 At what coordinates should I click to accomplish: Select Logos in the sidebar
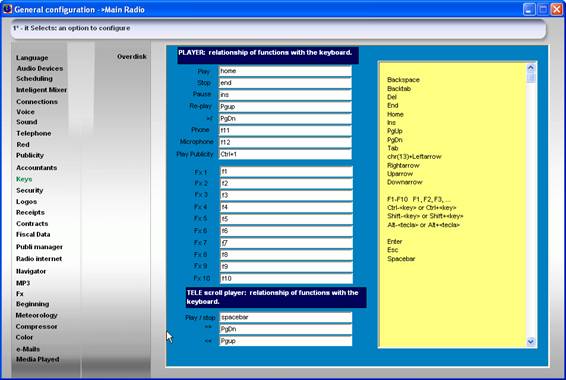point(26,202)
